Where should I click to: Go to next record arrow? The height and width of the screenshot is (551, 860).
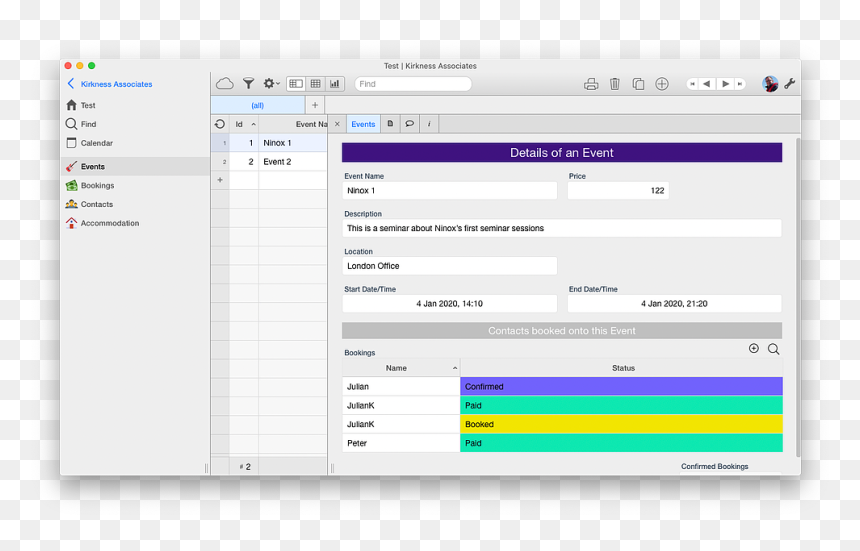pos(725,84)
